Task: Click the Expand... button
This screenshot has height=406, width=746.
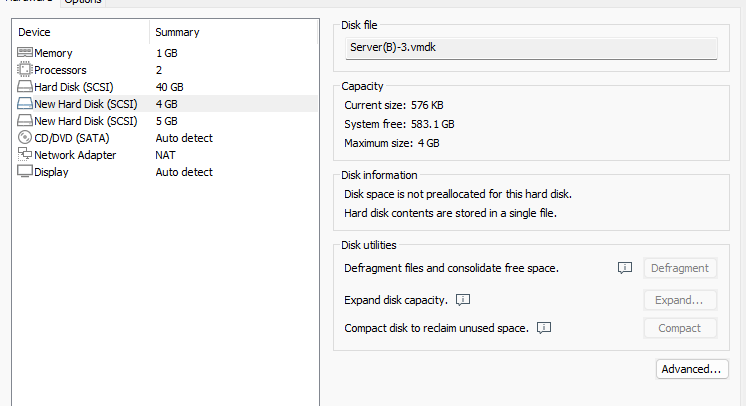Action: point(680,300)
